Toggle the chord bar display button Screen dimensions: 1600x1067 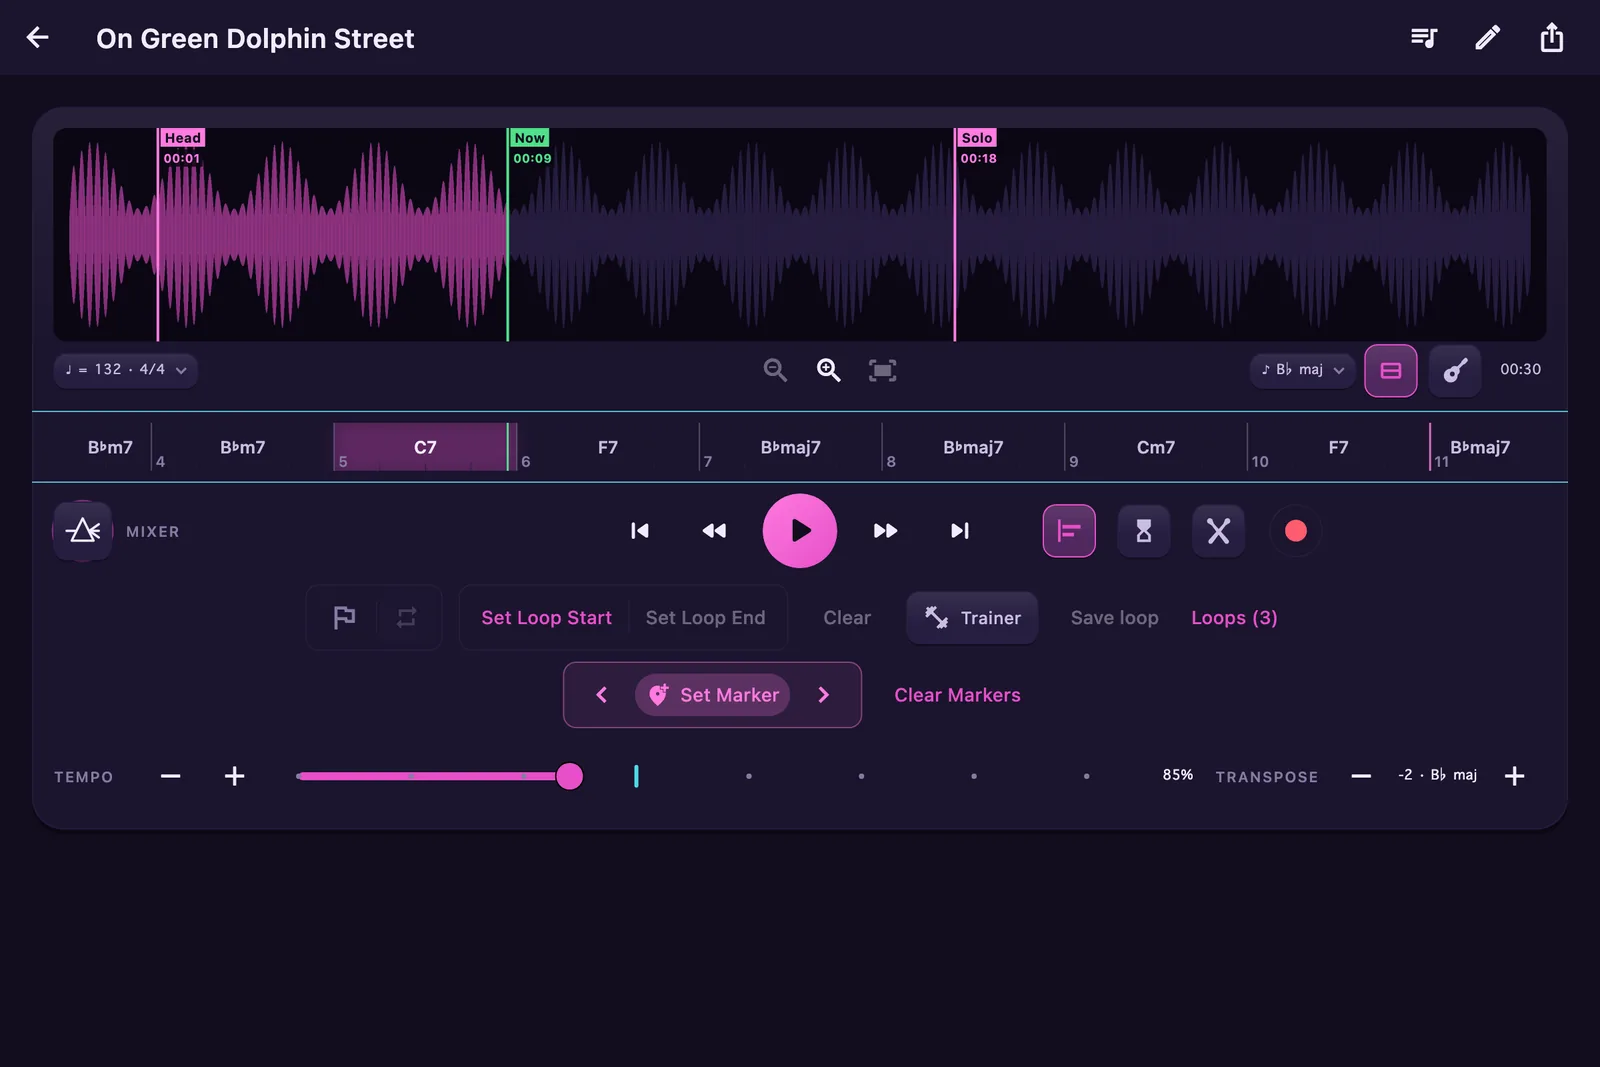click(1391, 370)
